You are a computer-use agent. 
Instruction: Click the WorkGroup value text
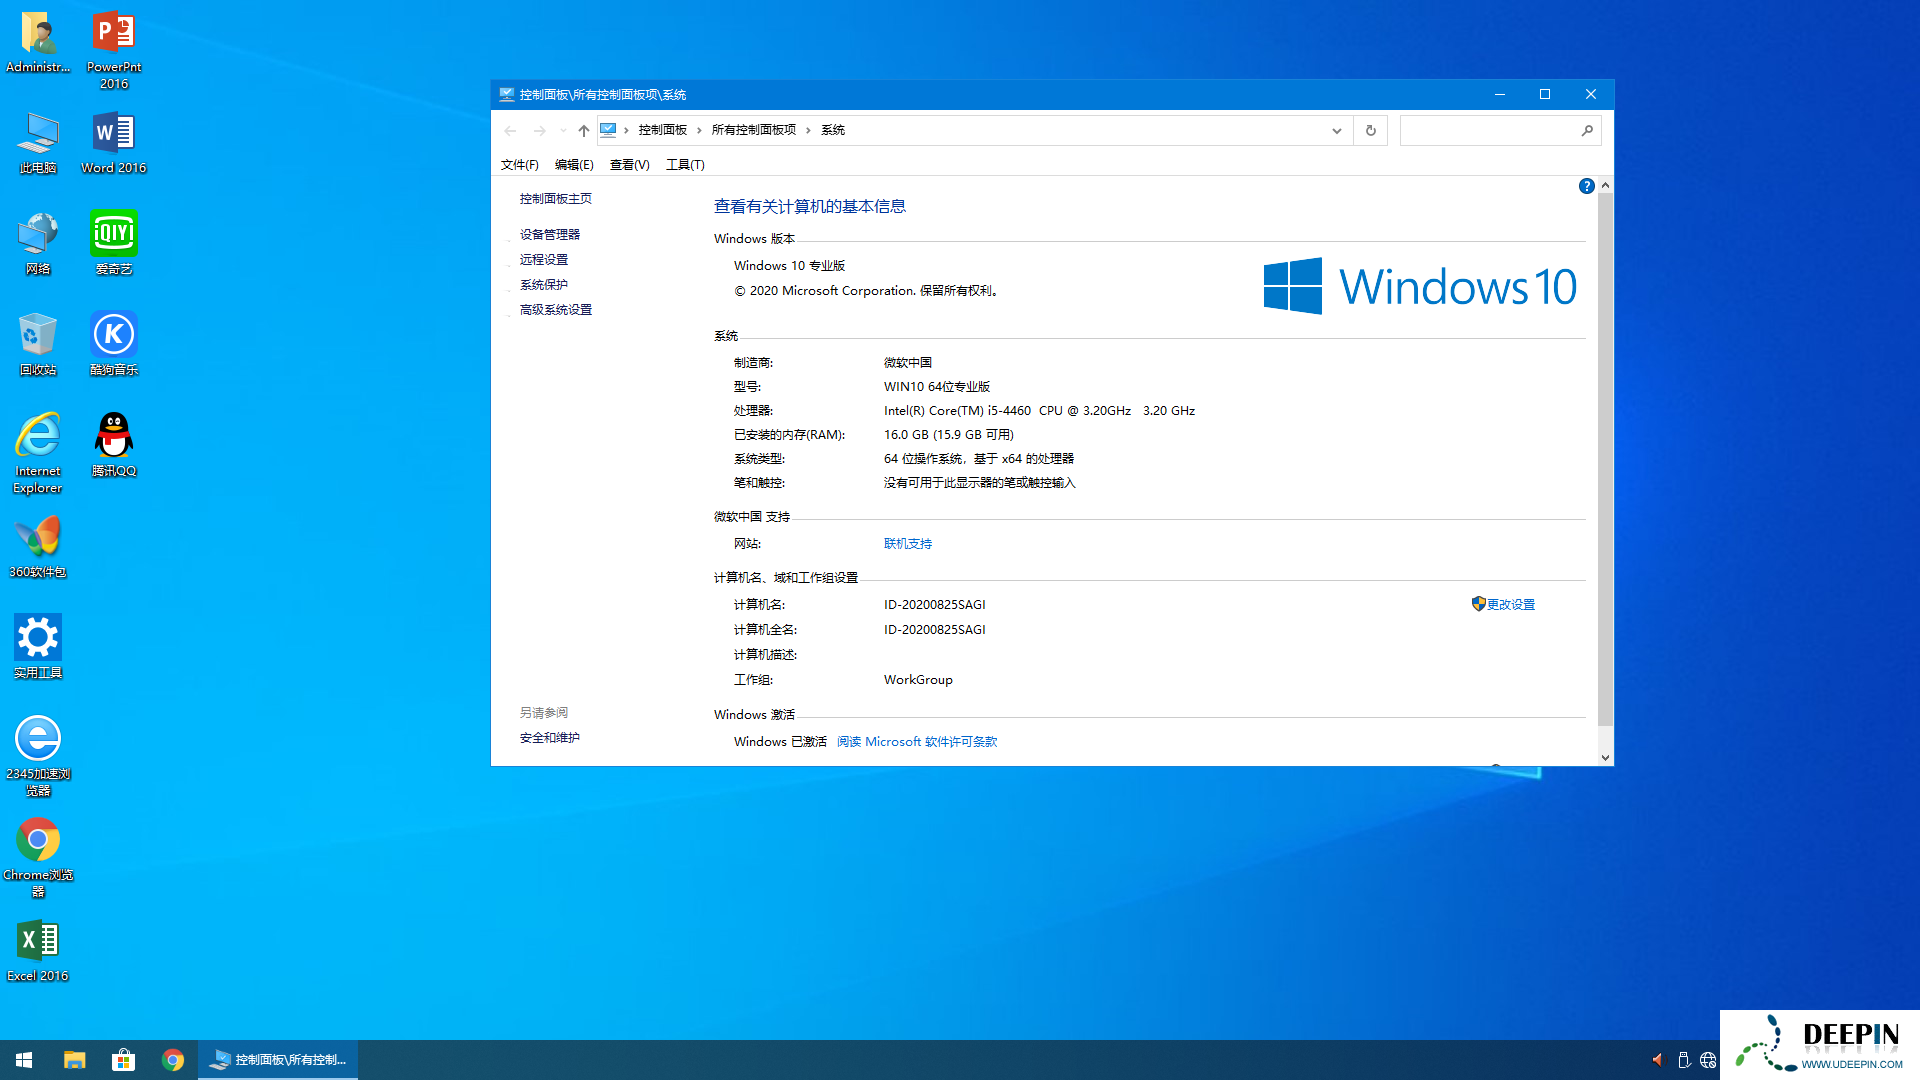918,680
